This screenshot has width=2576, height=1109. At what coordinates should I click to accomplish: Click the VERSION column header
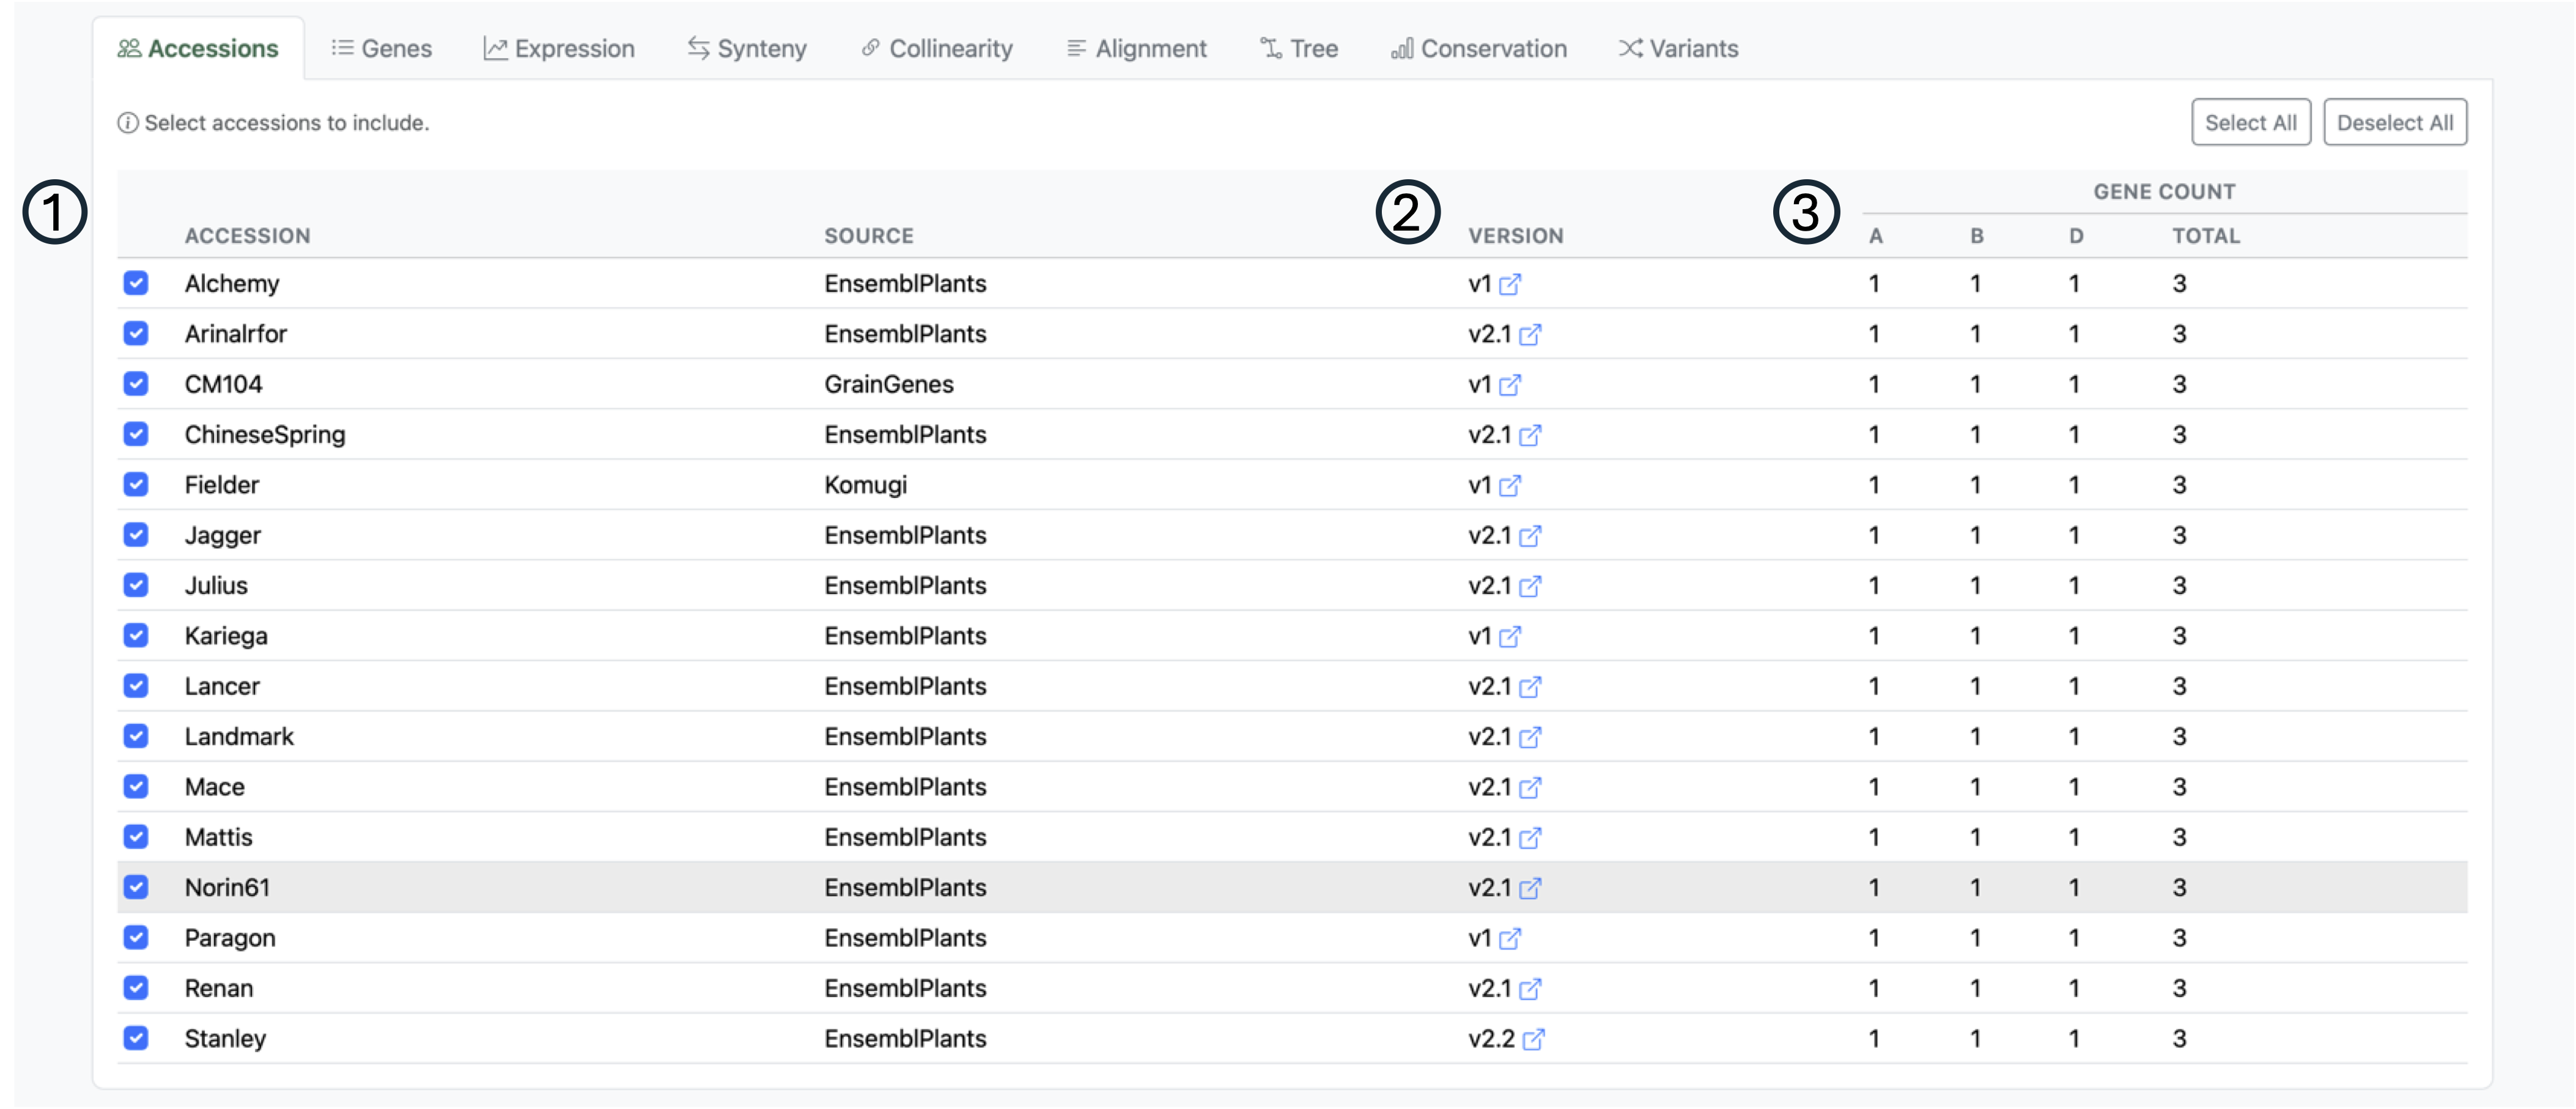pos(1516,236)
